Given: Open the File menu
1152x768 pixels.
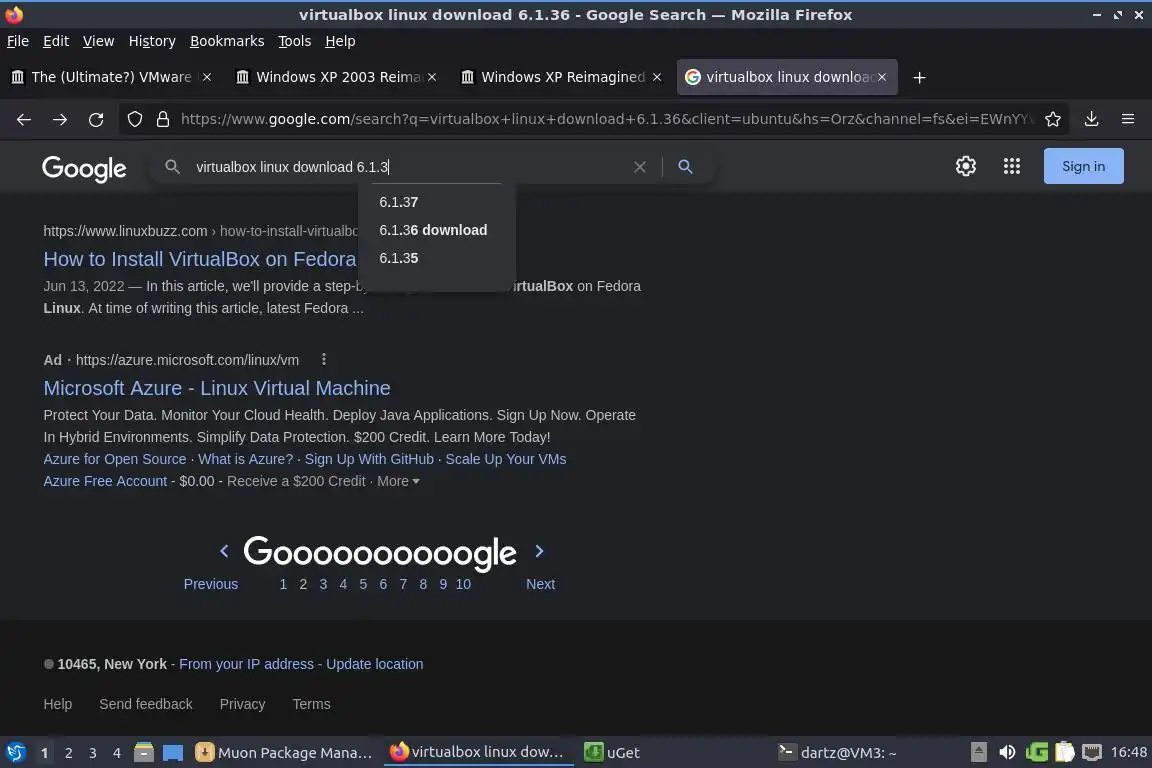Looking at the screenshot, I should click(x=18, y=41).
